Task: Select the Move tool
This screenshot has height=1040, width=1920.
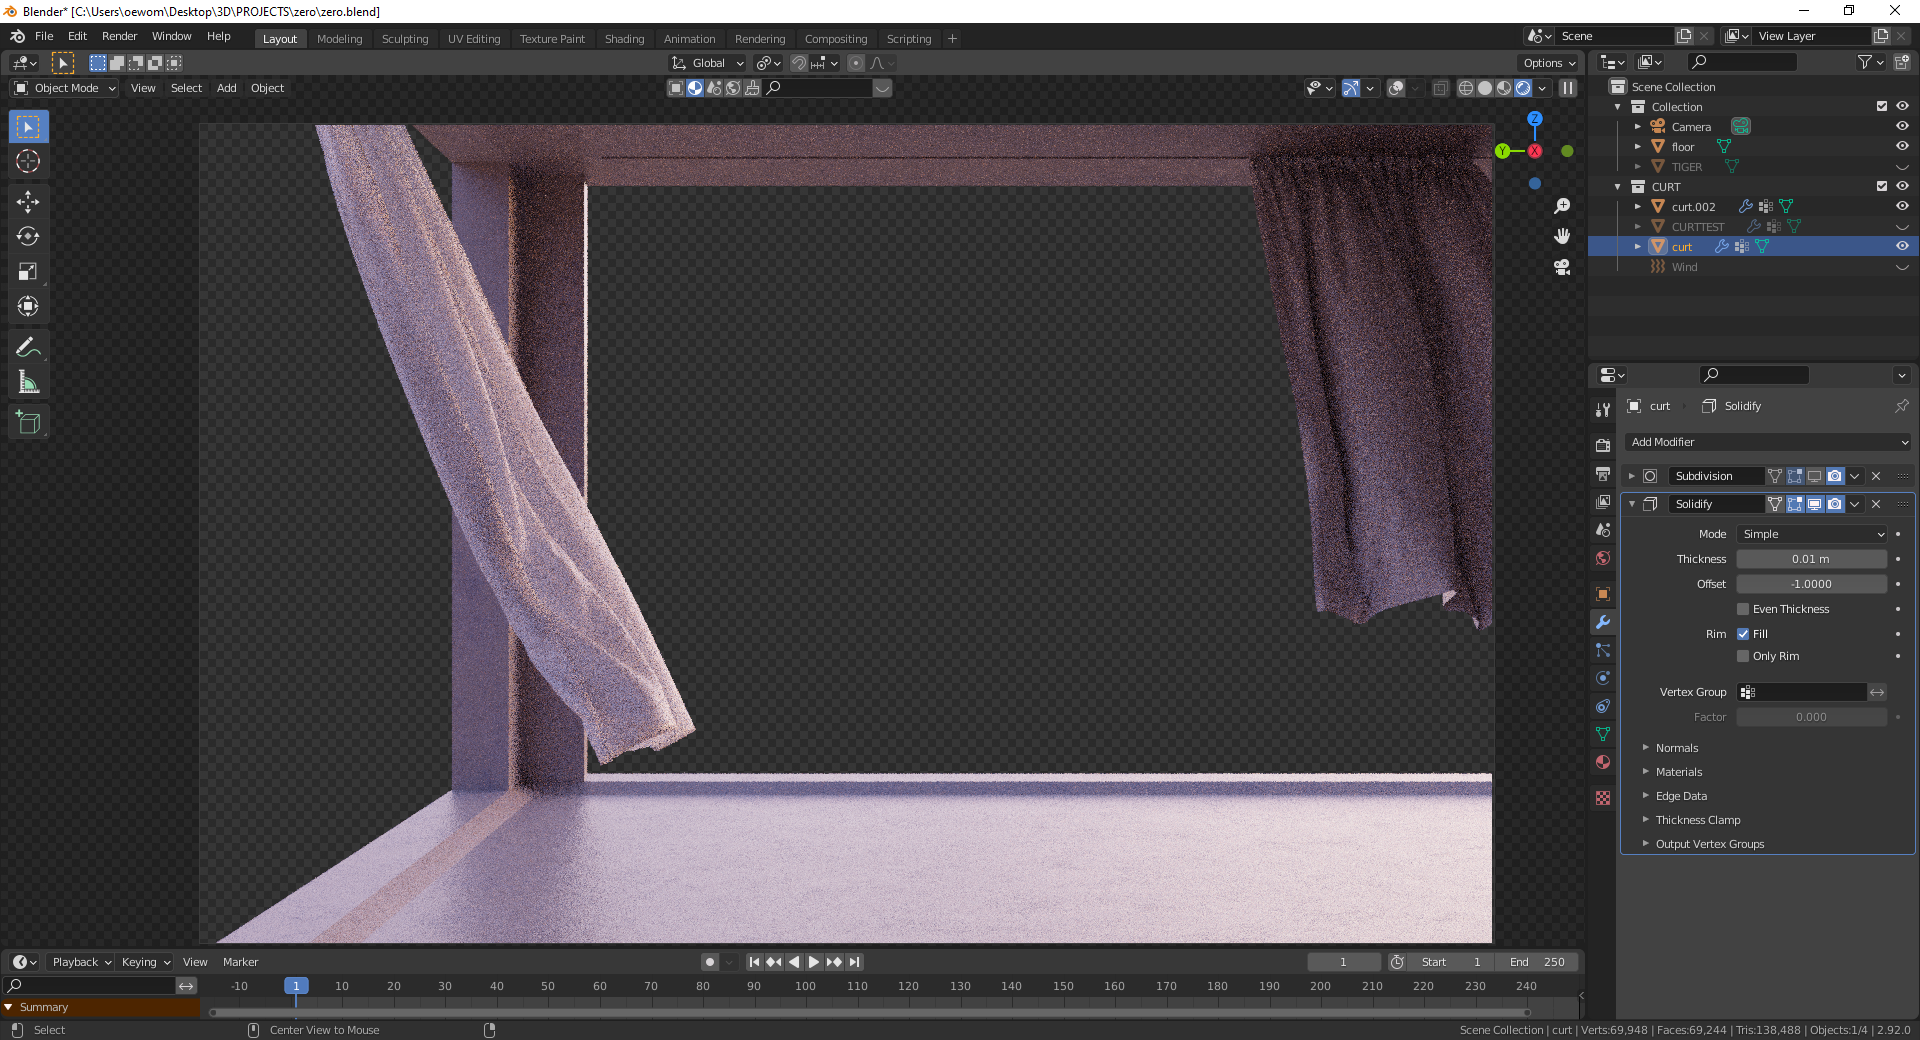Action: [28, 202]
